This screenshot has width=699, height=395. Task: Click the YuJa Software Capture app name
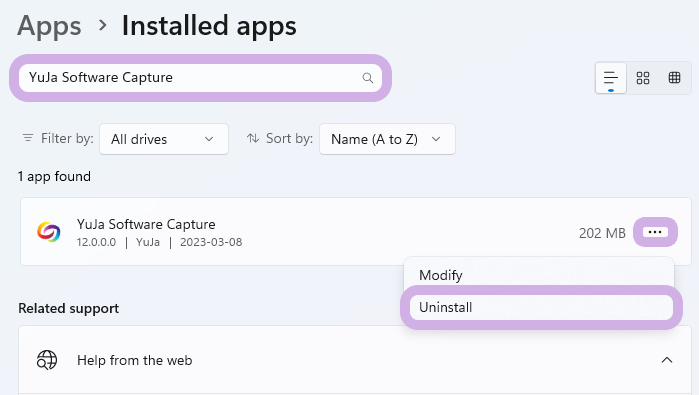[x=146, y=224]
